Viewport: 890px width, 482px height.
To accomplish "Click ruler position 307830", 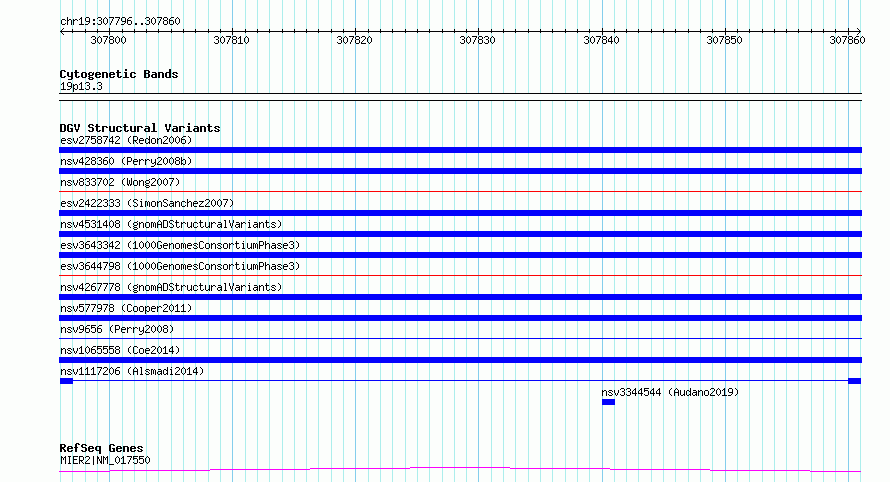I will 477,40.
